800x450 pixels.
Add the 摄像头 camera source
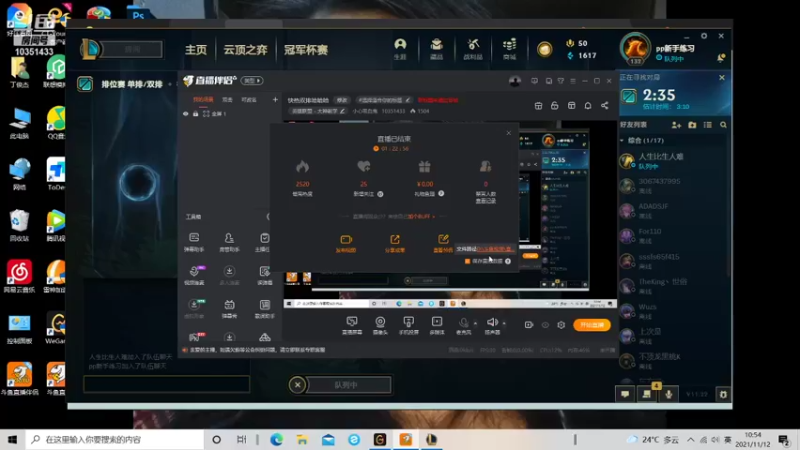click(380, 325)
